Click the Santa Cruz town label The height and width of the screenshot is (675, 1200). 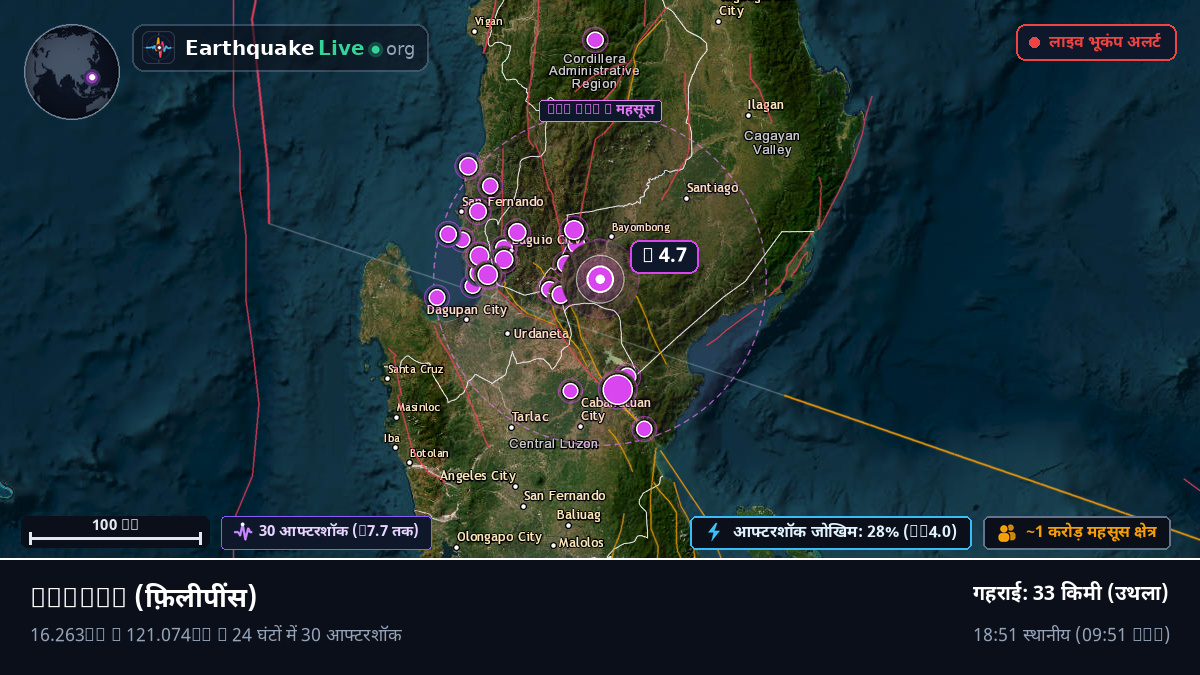click(x=415, y=369)
